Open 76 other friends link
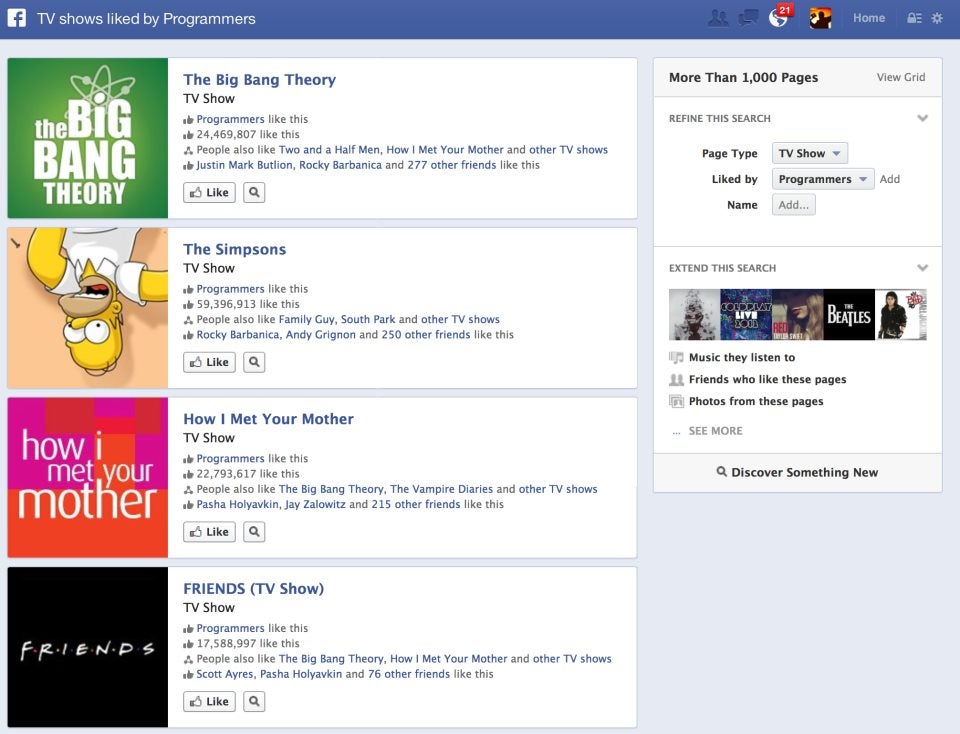 [408, 673]
